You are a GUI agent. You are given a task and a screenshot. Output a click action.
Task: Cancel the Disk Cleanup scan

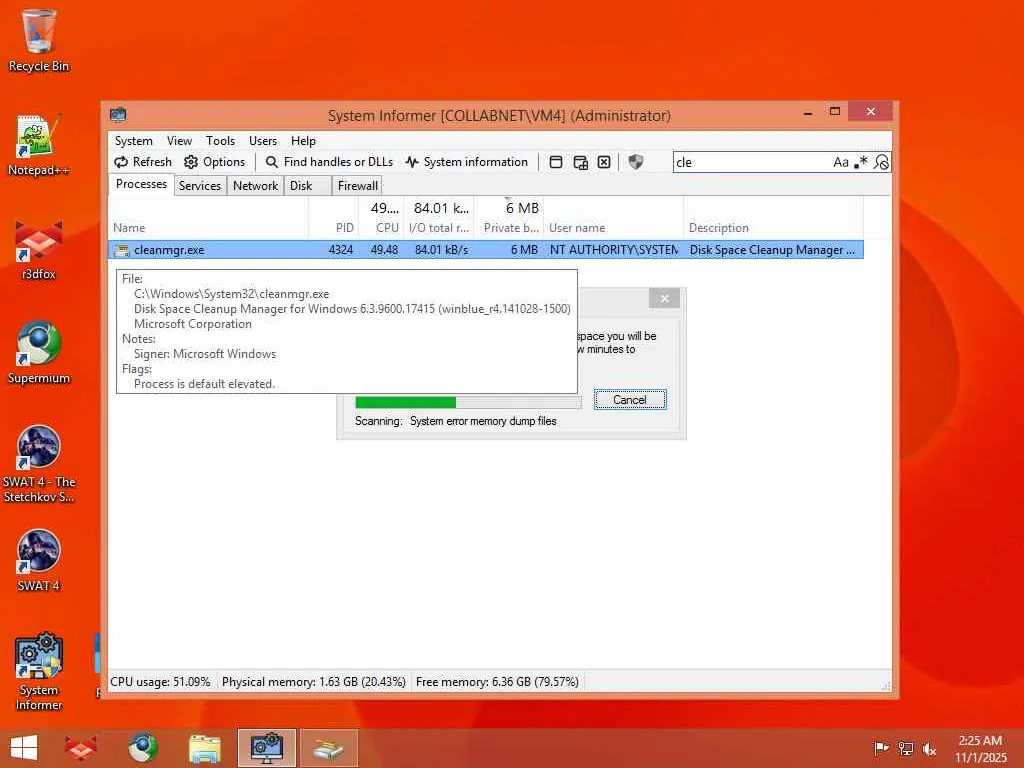[630, 400]
